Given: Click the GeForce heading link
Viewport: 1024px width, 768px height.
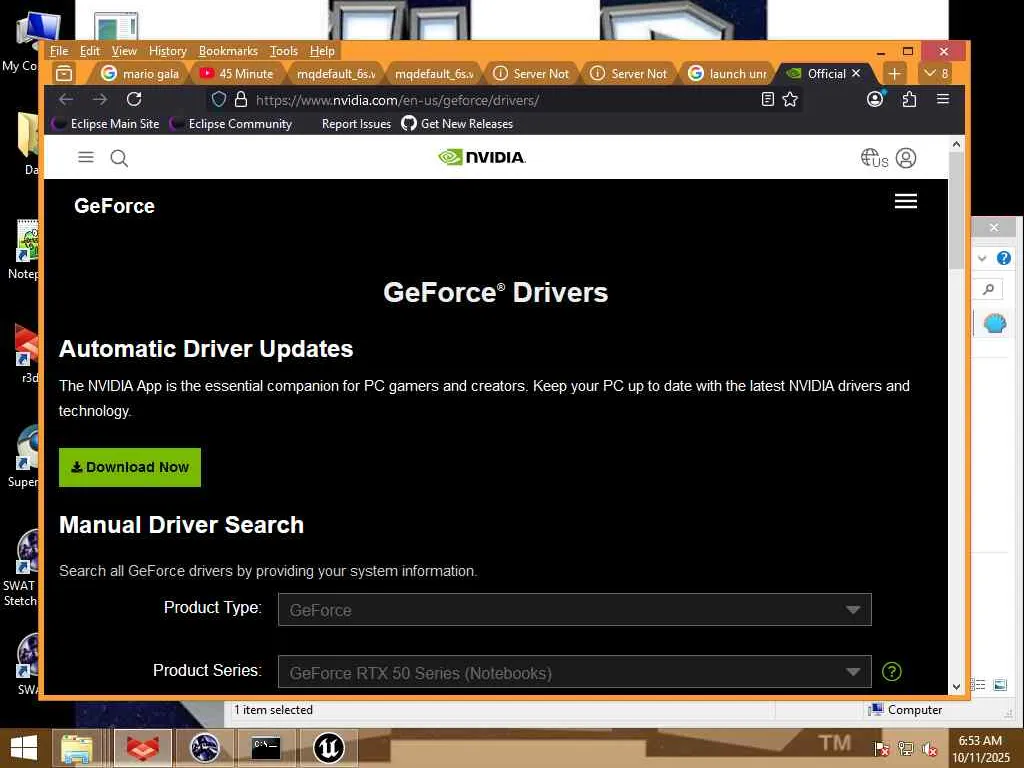Looking at the screenshot, I should (114, 206).
